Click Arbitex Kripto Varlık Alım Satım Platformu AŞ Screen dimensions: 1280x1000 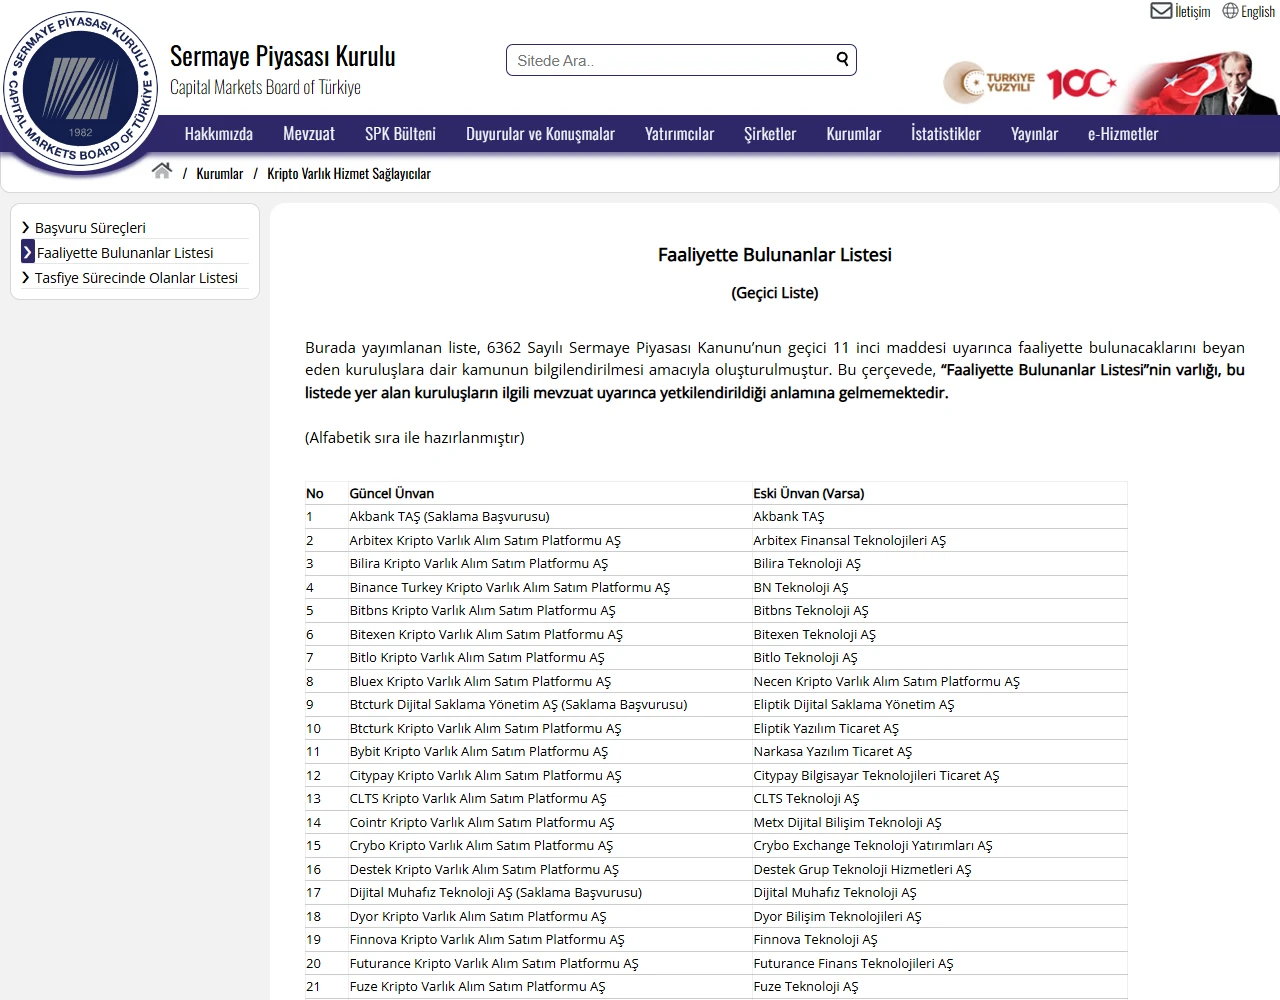[x=485, y=541]
